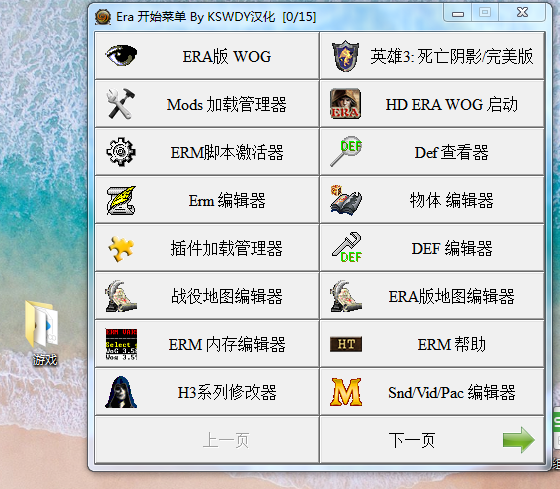Image resolution: width=560 pixels, height=489 pixels.
Task: Open ERM 内存编辑器
Action: tap(207, 344)
